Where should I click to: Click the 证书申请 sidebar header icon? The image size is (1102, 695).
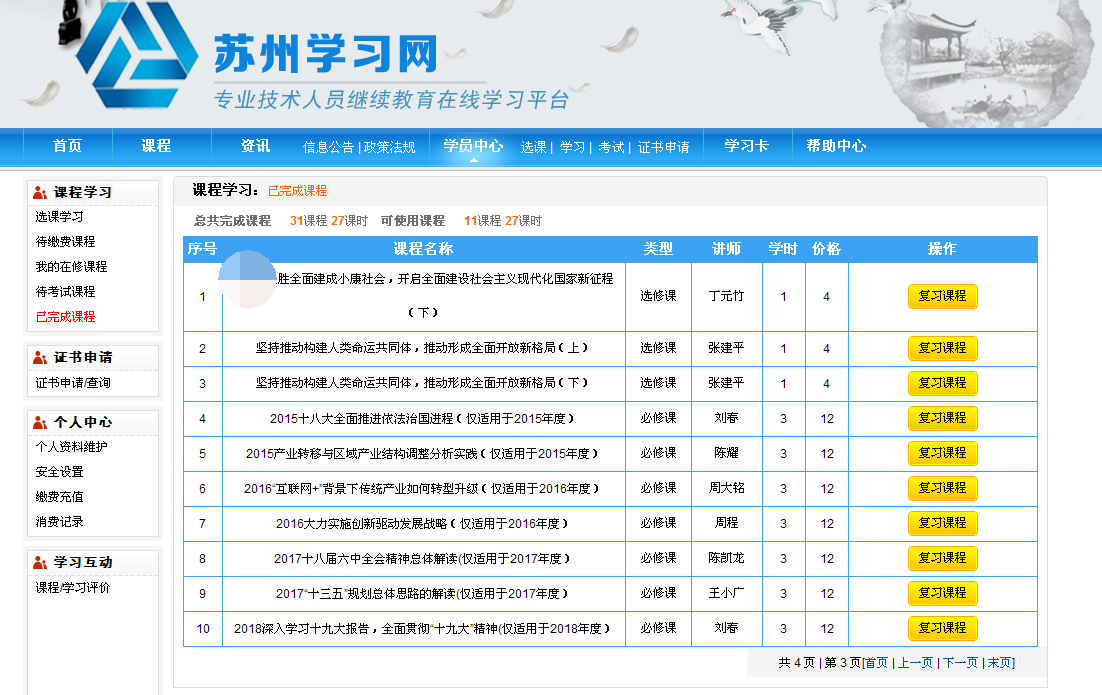[x=40, y=357]
